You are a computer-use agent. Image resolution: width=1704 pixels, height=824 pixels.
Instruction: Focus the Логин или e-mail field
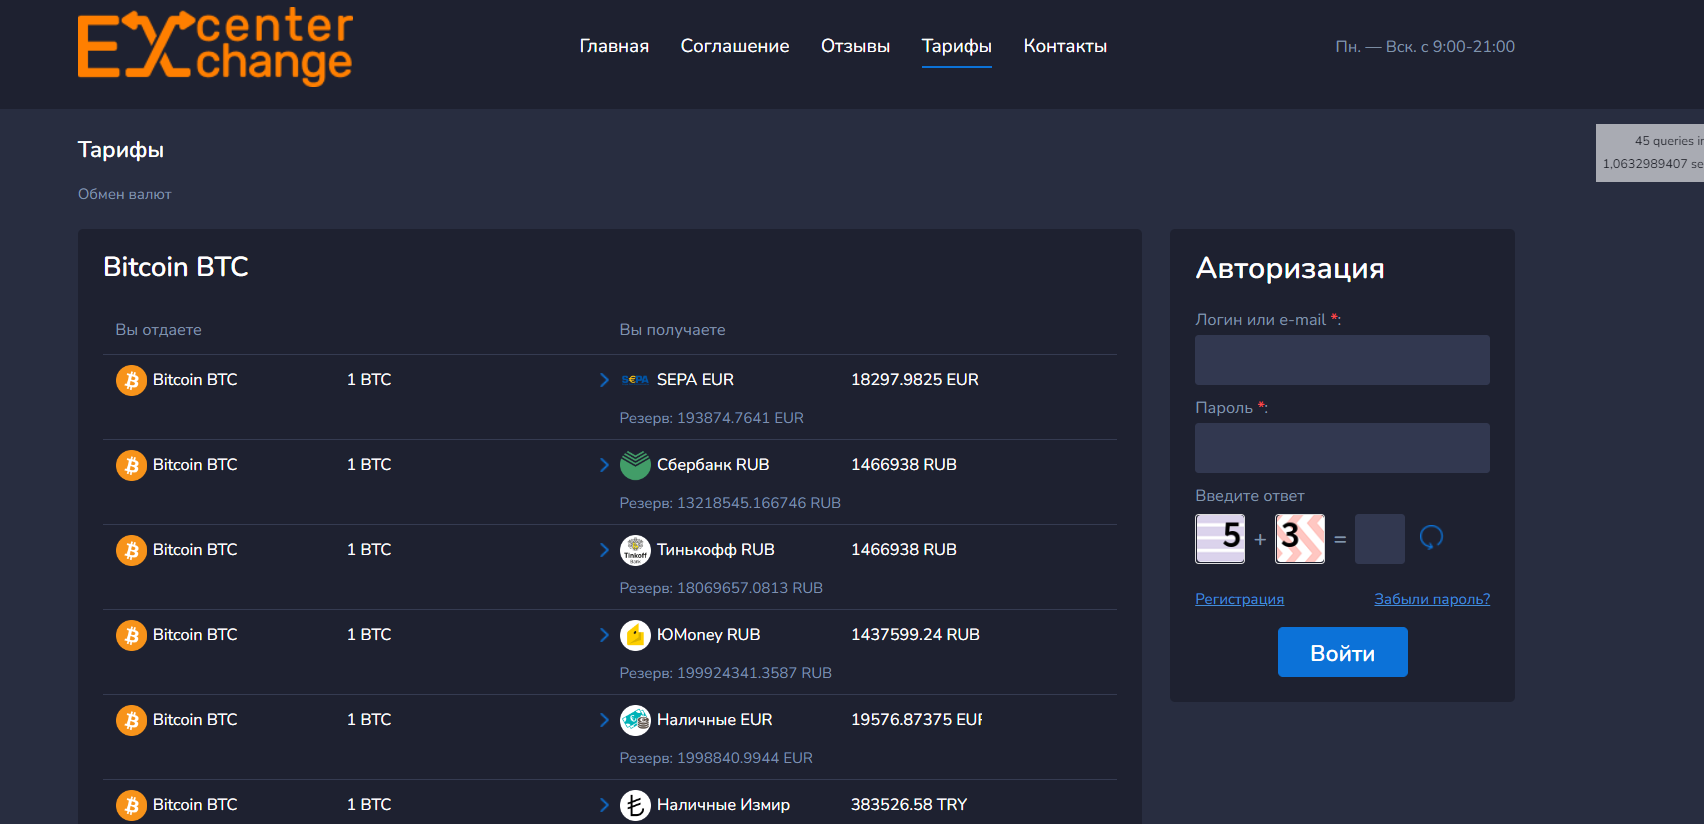(x=1342, y=360)
